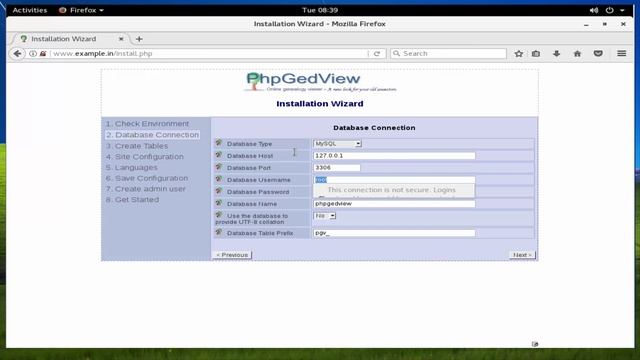Expand the top bar system menu arrow
Image resolution: width=640 pixels, height=360 pixels.
[x=622, y=10]
